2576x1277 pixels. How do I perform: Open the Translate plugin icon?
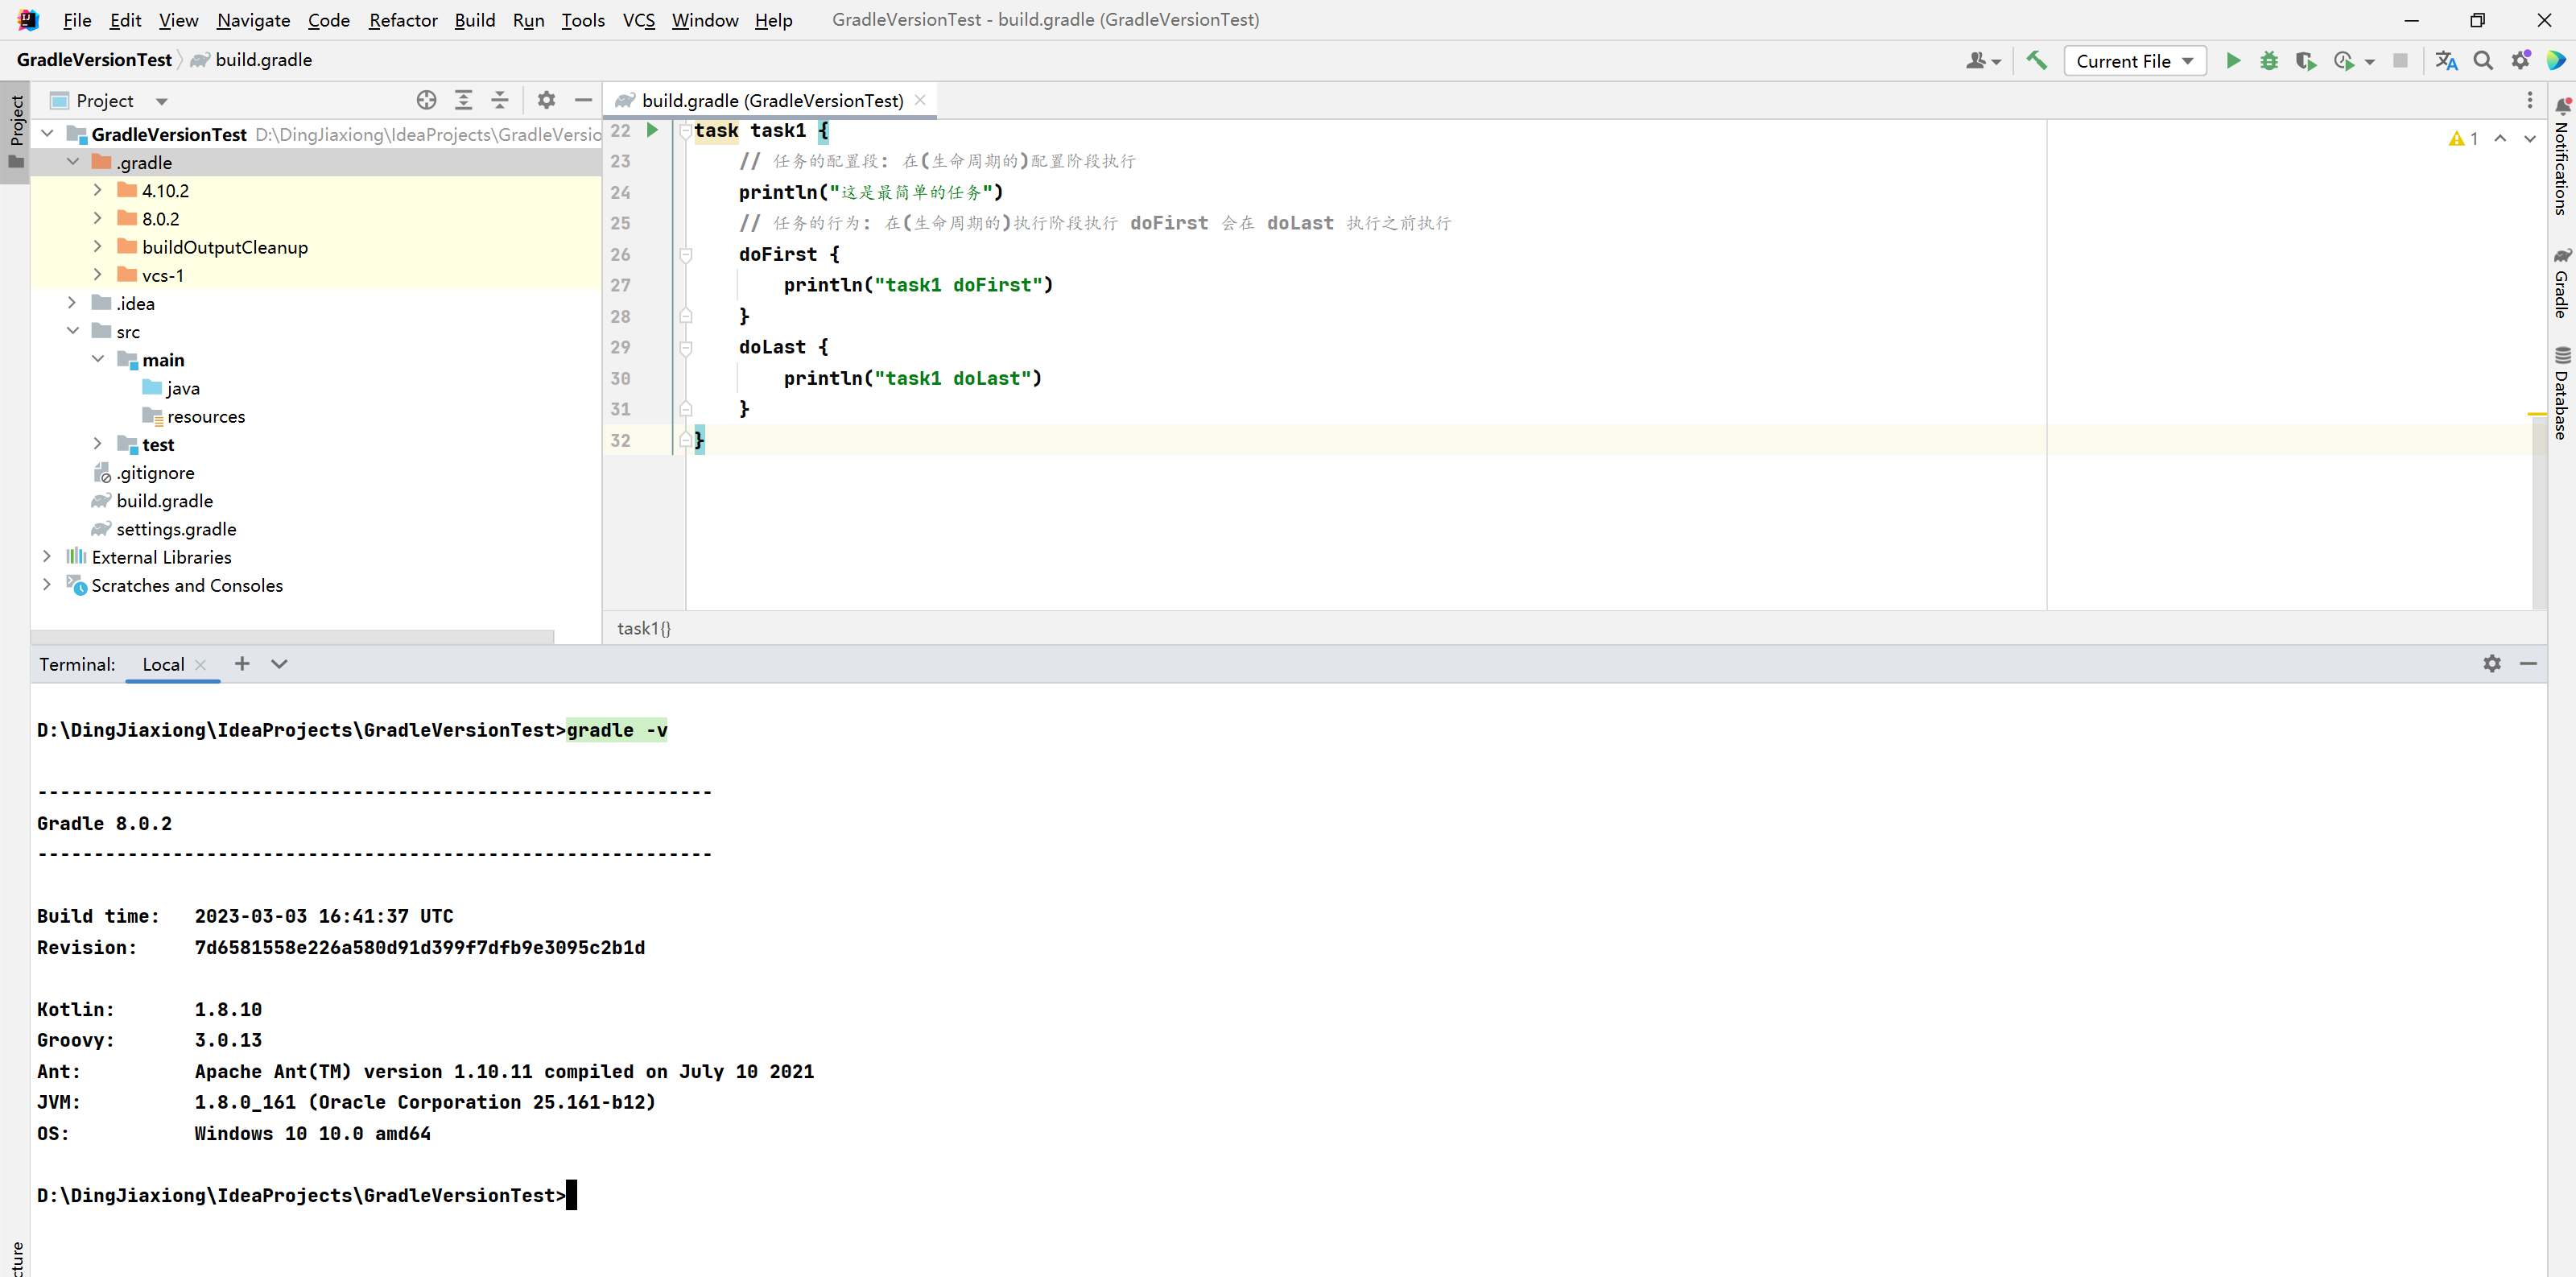coord(2446,61)
